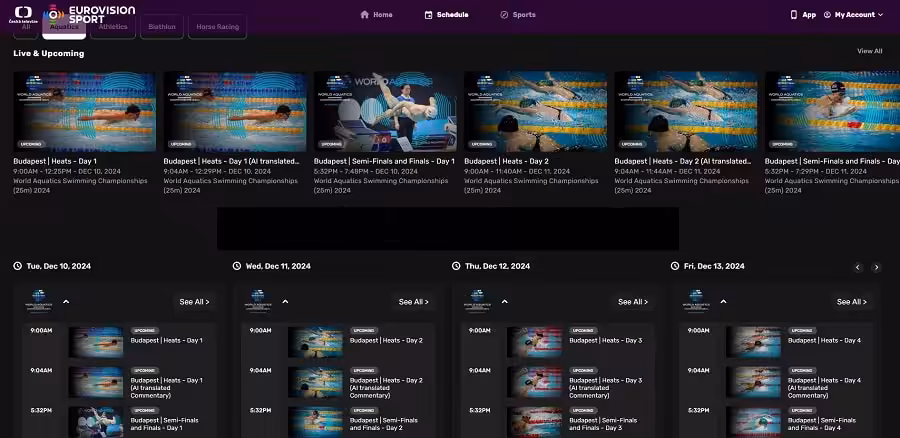
Task: Click World Aquatics logo in Dec 11 column
Action: [x=258, y=301]
